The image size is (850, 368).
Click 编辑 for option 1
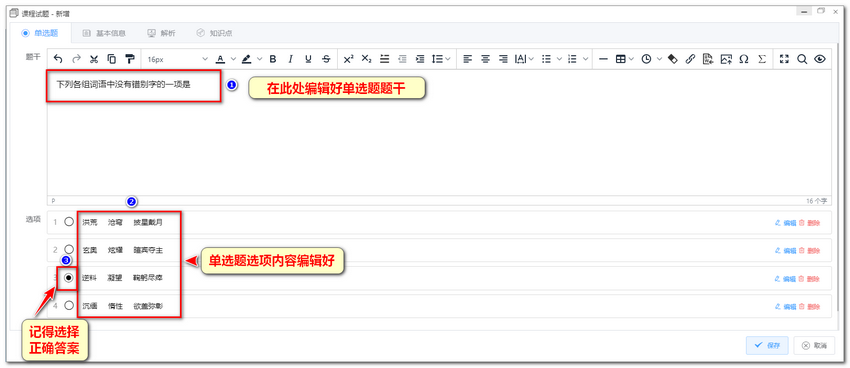tap(785, 223)
